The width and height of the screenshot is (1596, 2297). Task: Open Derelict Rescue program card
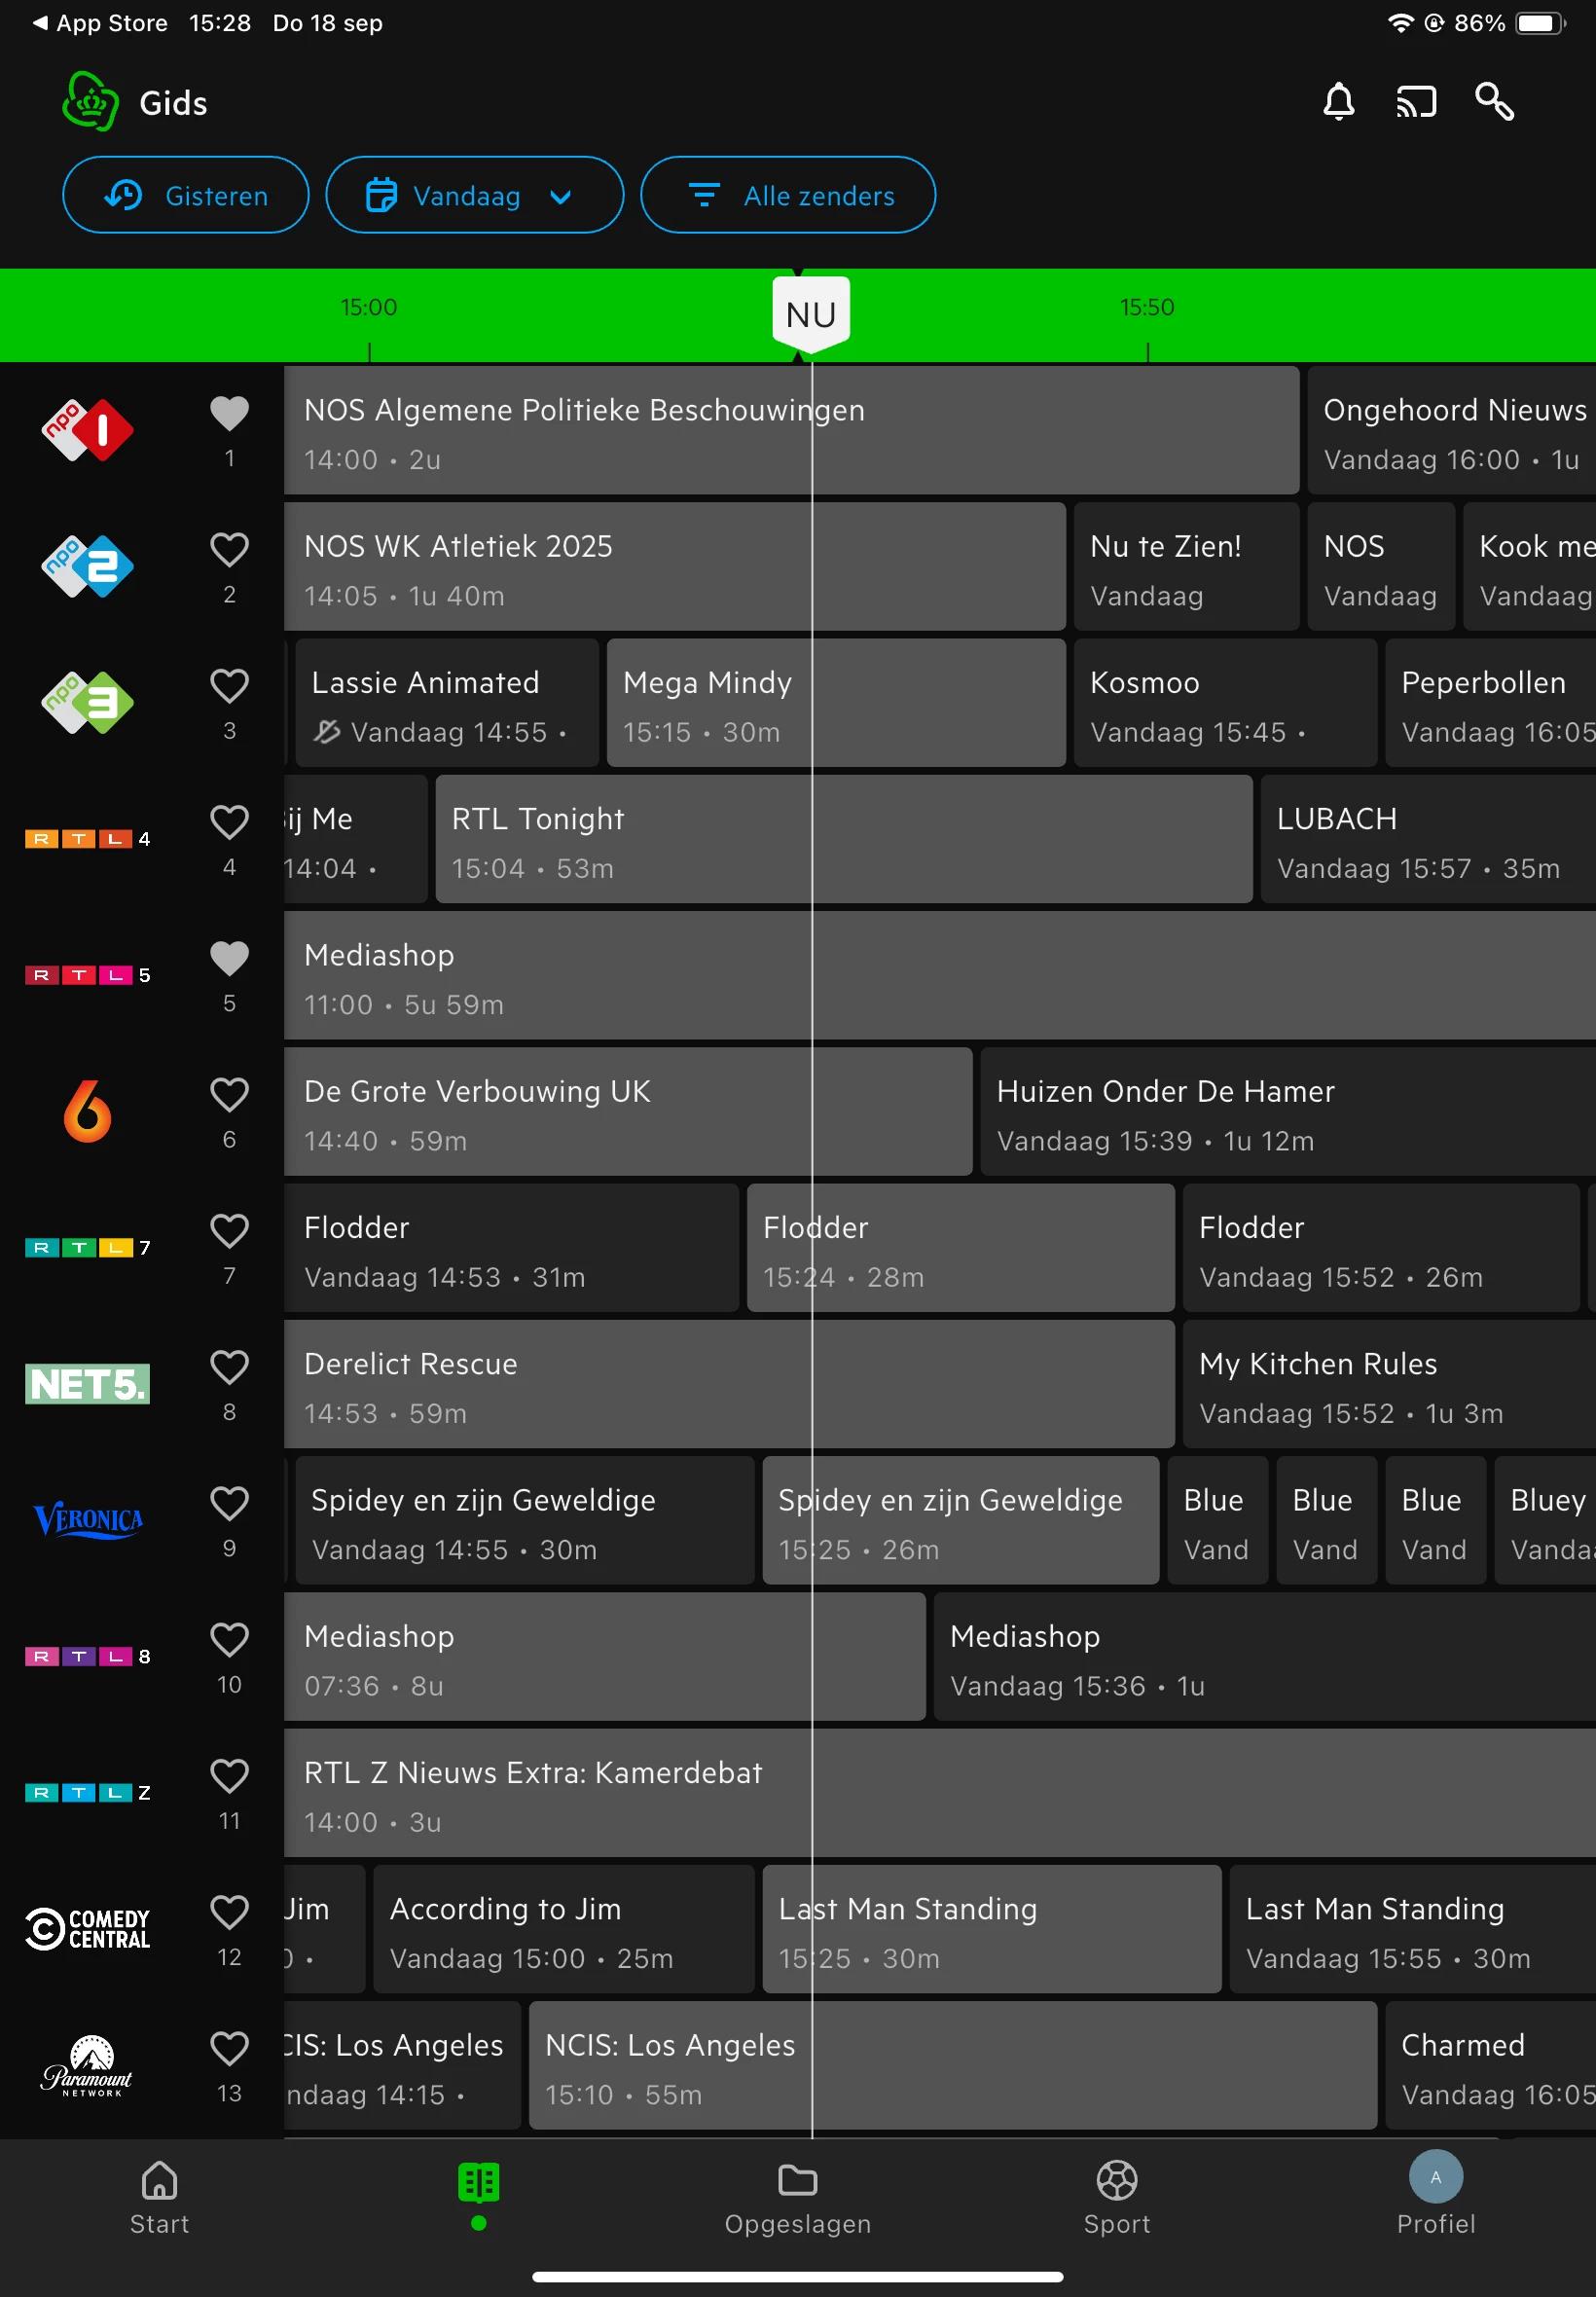(729, 1384)
